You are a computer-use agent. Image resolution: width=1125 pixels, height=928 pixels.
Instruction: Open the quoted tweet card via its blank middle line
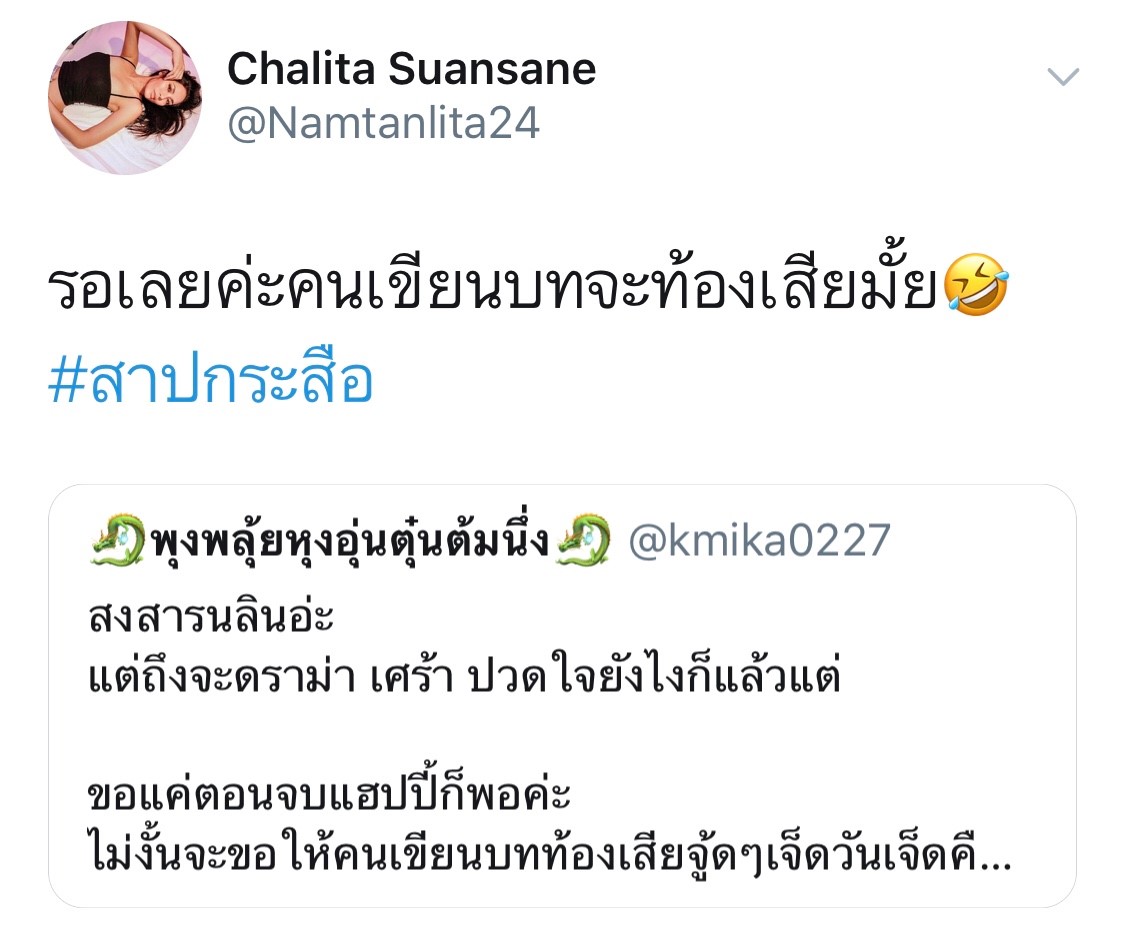pos(562,735)
